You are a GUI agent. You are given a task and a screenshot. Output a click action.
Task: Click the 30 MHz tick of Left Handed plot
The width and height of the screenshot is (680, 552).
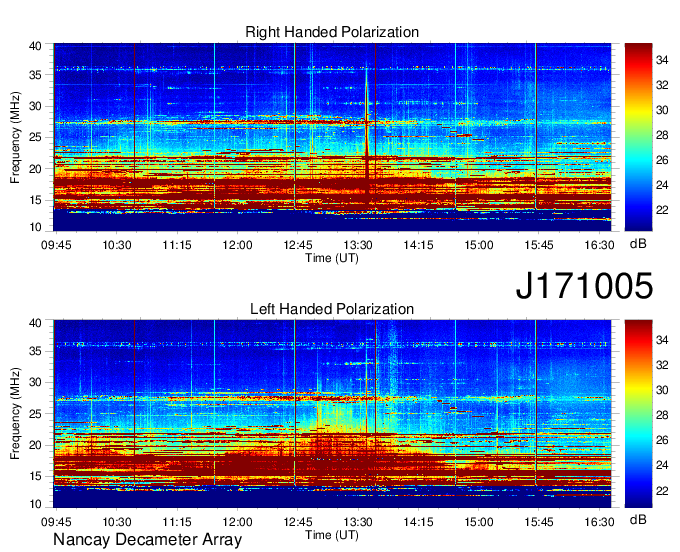36,383
